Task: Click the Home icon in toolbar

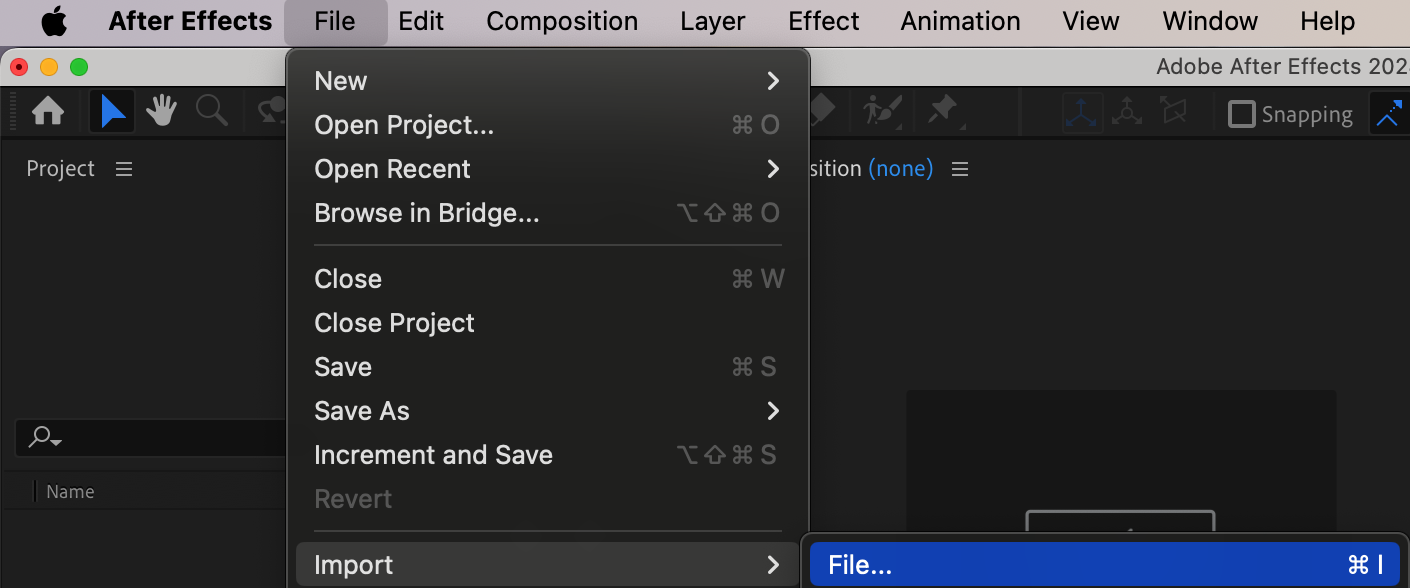Action: (x=48, y=111)
